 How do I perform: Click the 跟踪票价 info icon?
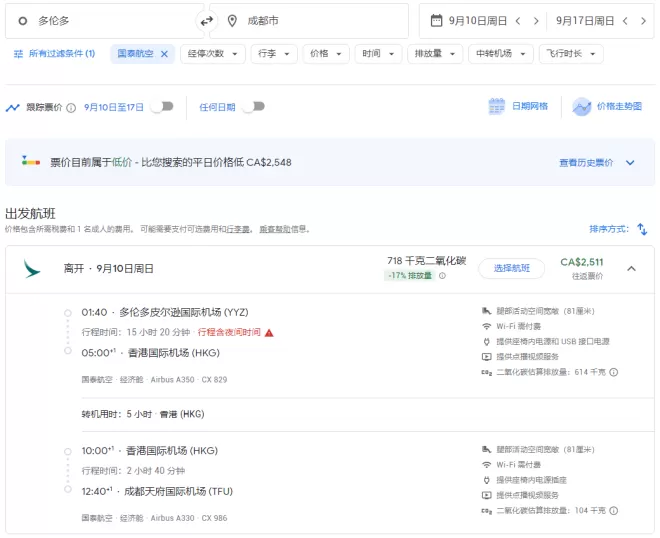pyautogui.click(x=71, y=108)
